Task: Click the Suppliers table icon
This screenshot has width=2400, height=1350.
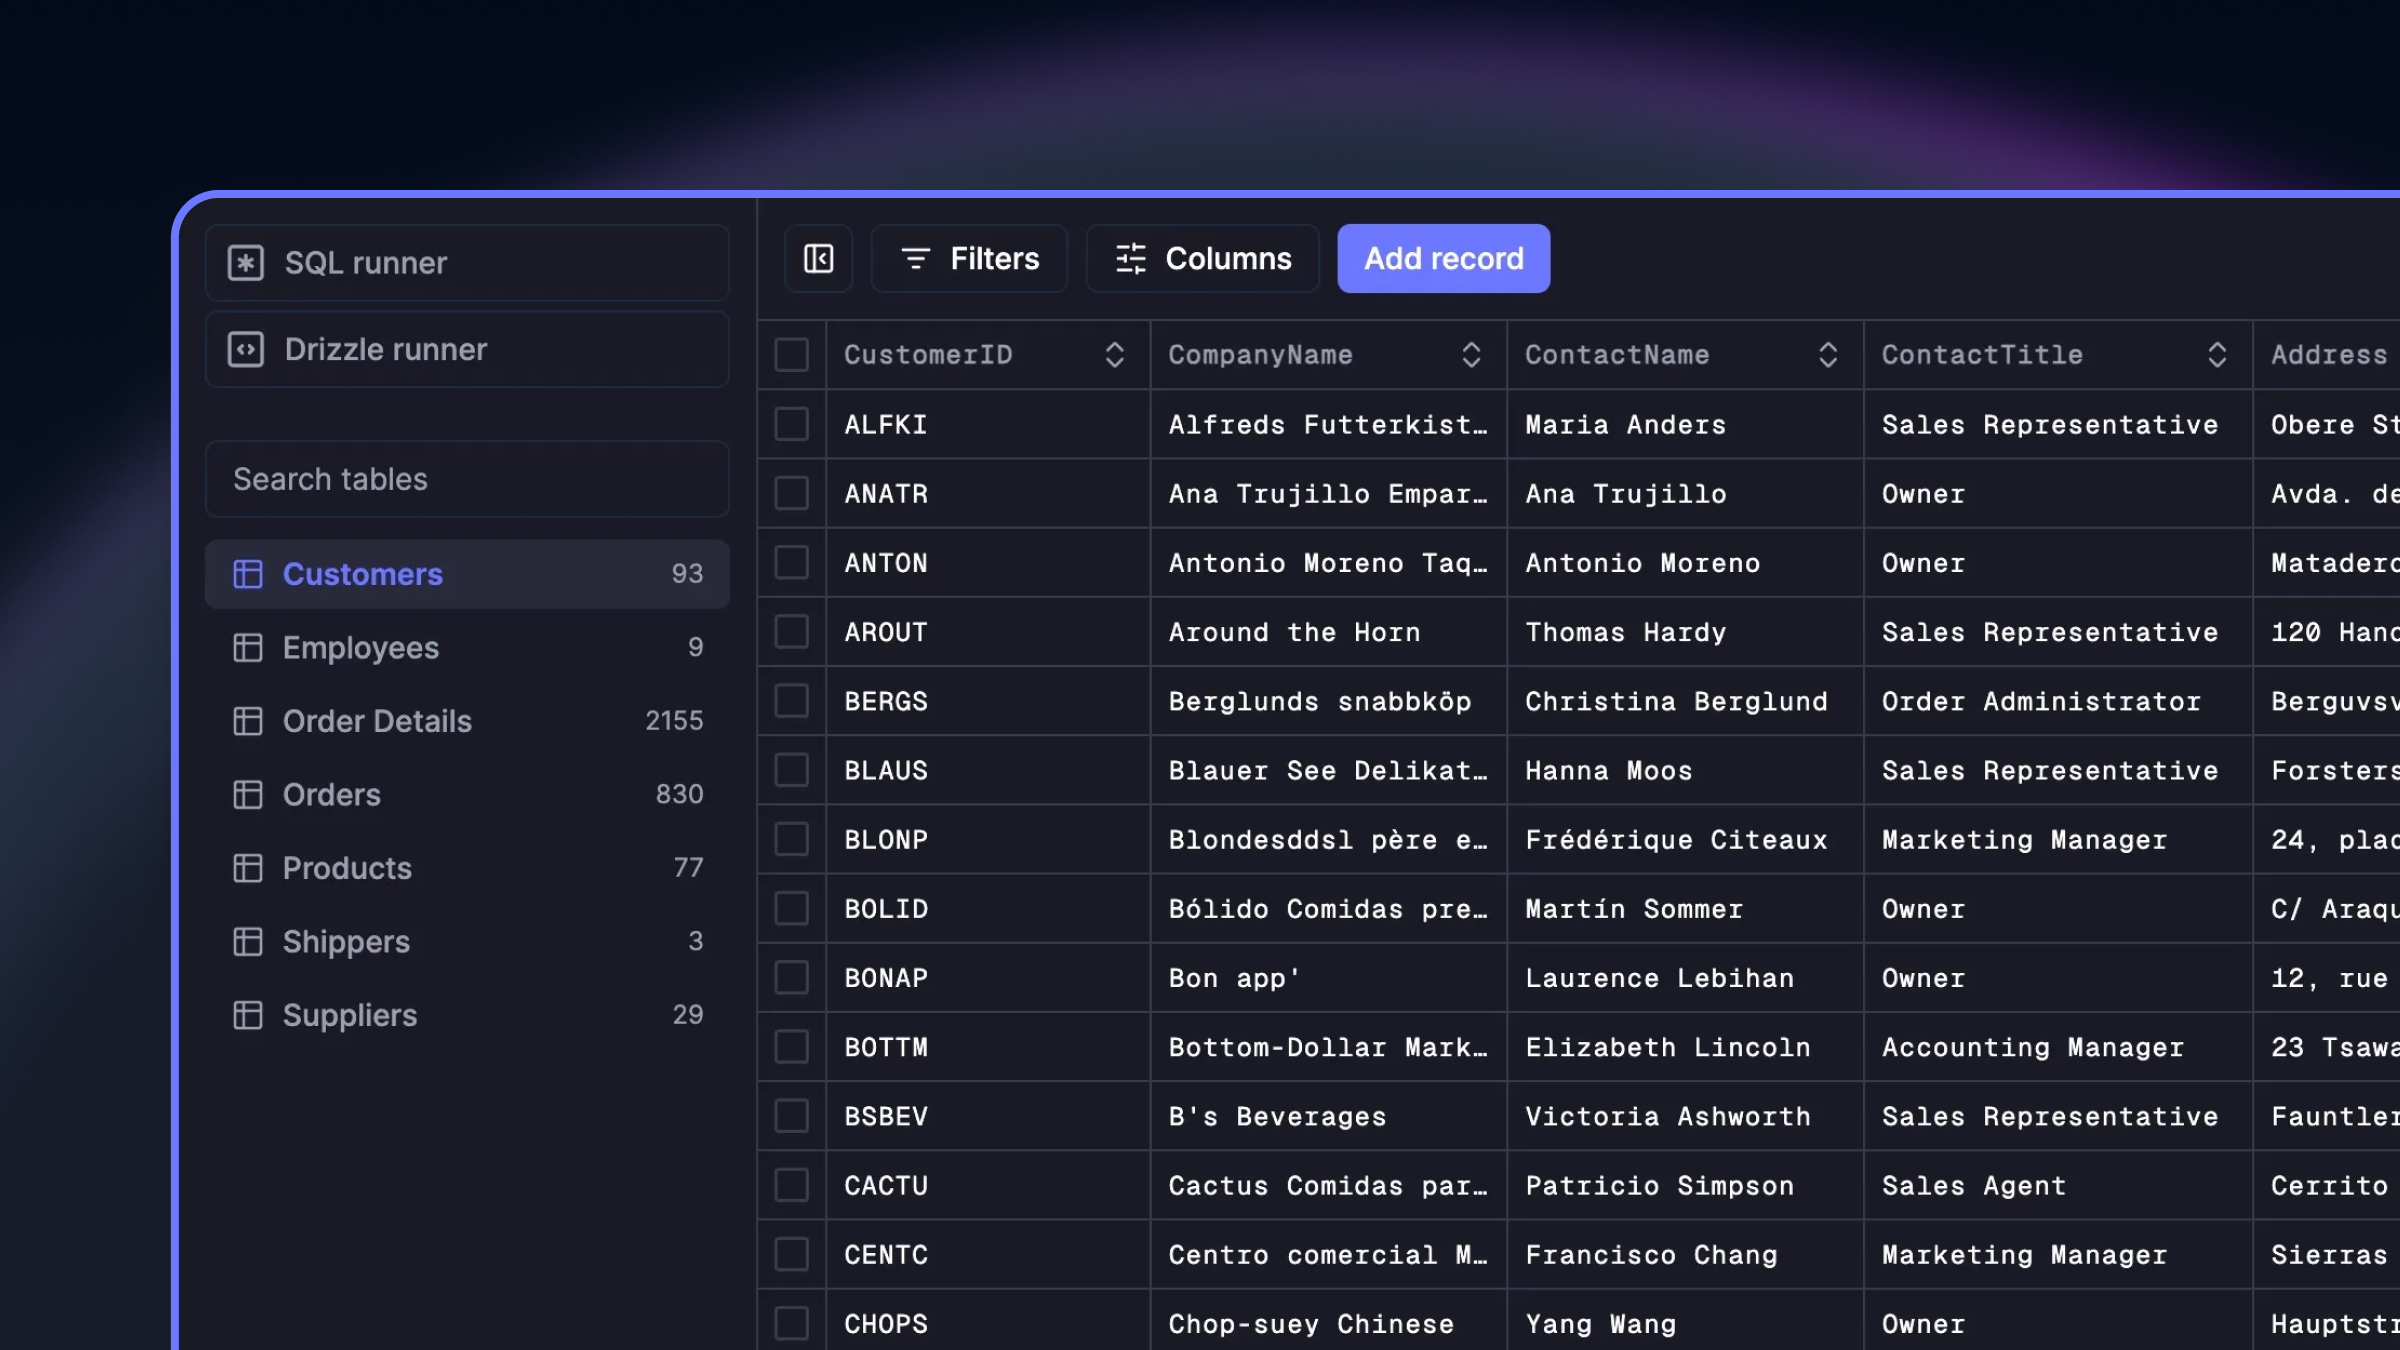Action: point(248,1015)
